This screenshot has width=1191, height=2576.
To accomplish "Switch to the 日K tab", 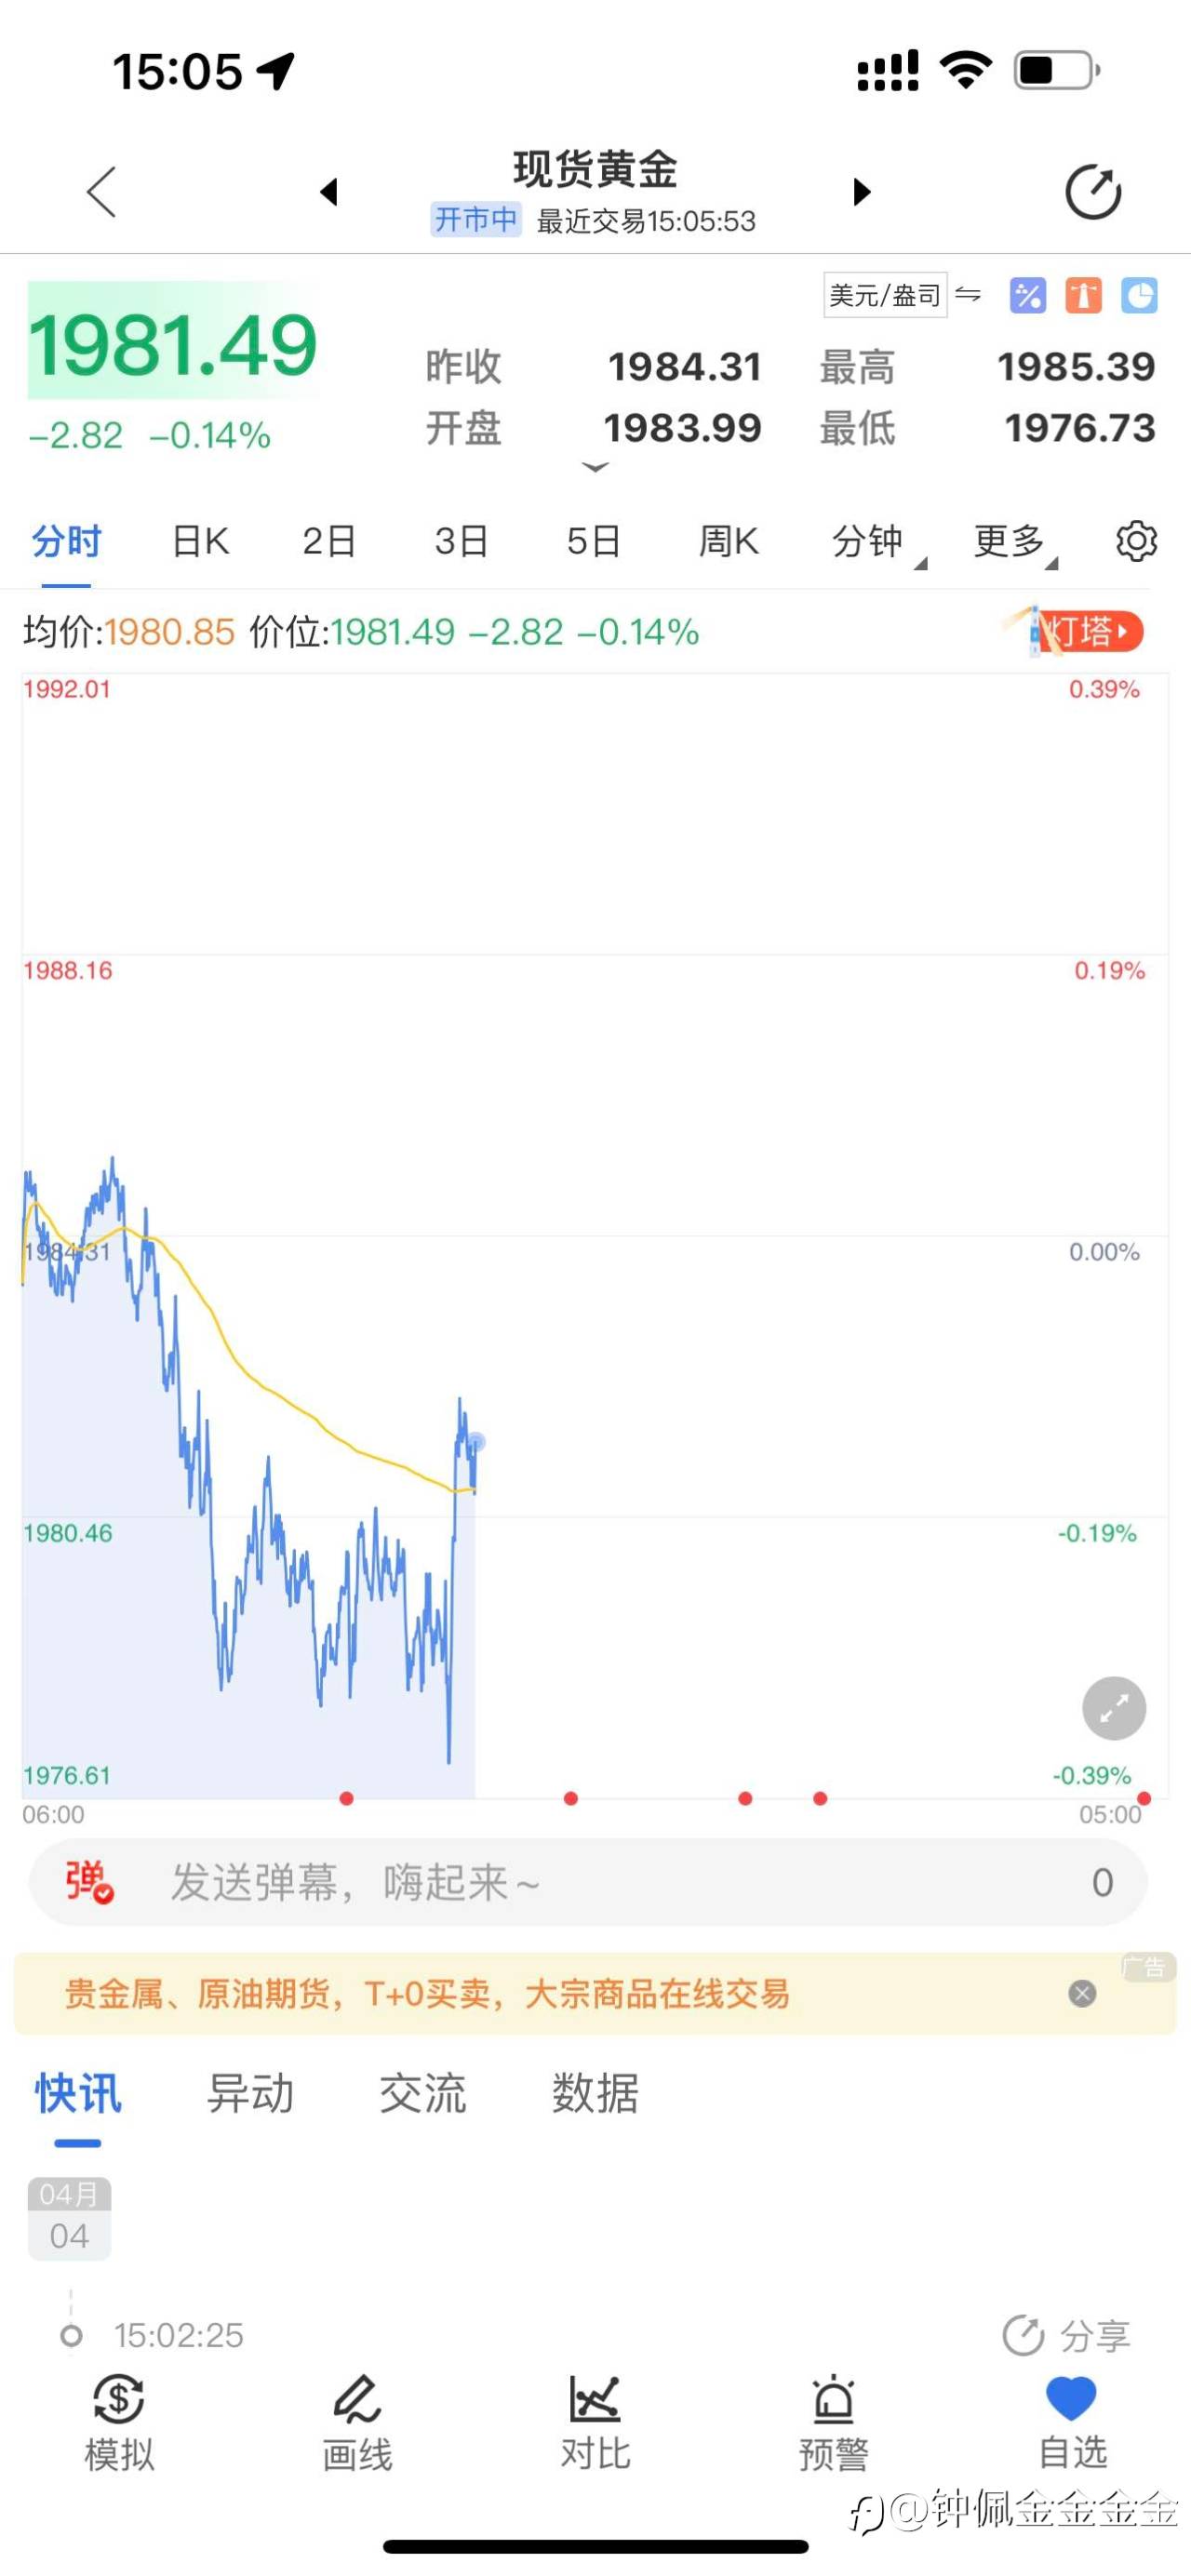I will 201,541.
